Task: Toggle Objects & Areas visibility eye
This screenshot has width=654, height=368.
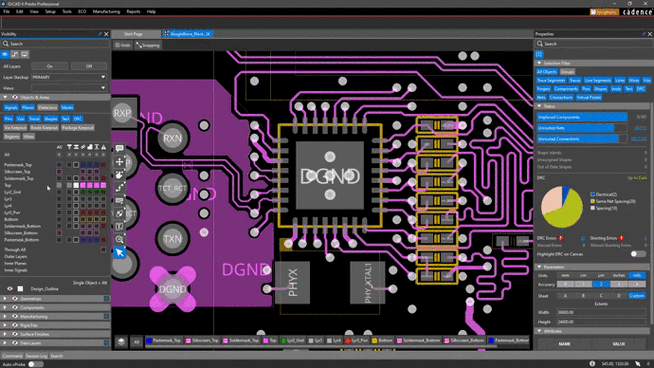Action: click(15, 97)
